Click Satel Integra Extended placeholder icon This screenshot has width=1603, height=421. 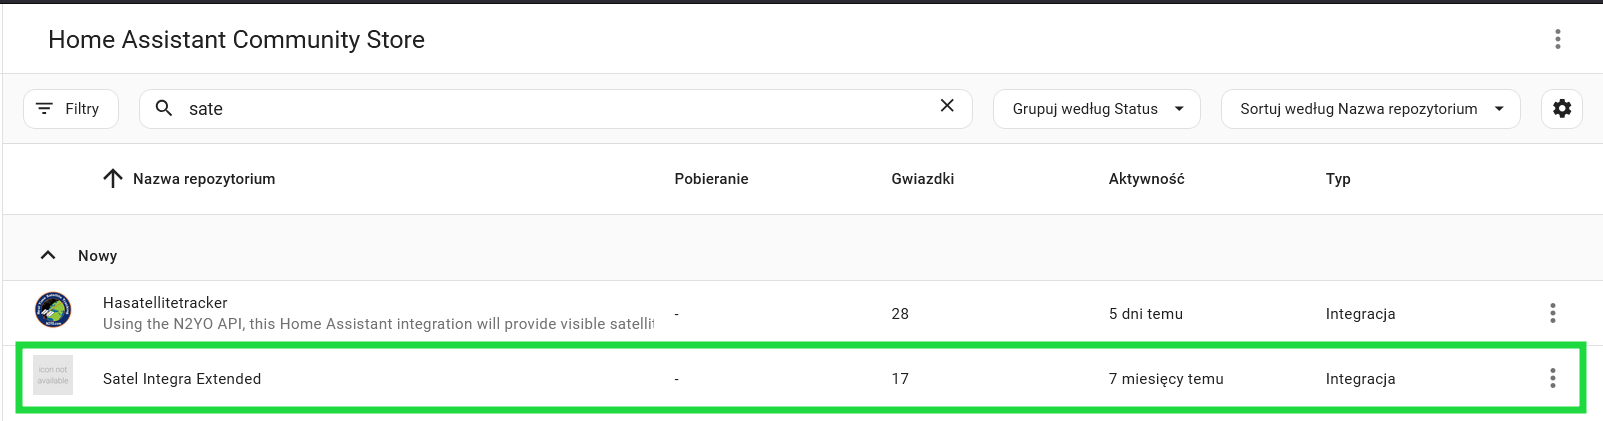(x=53, y=375)
